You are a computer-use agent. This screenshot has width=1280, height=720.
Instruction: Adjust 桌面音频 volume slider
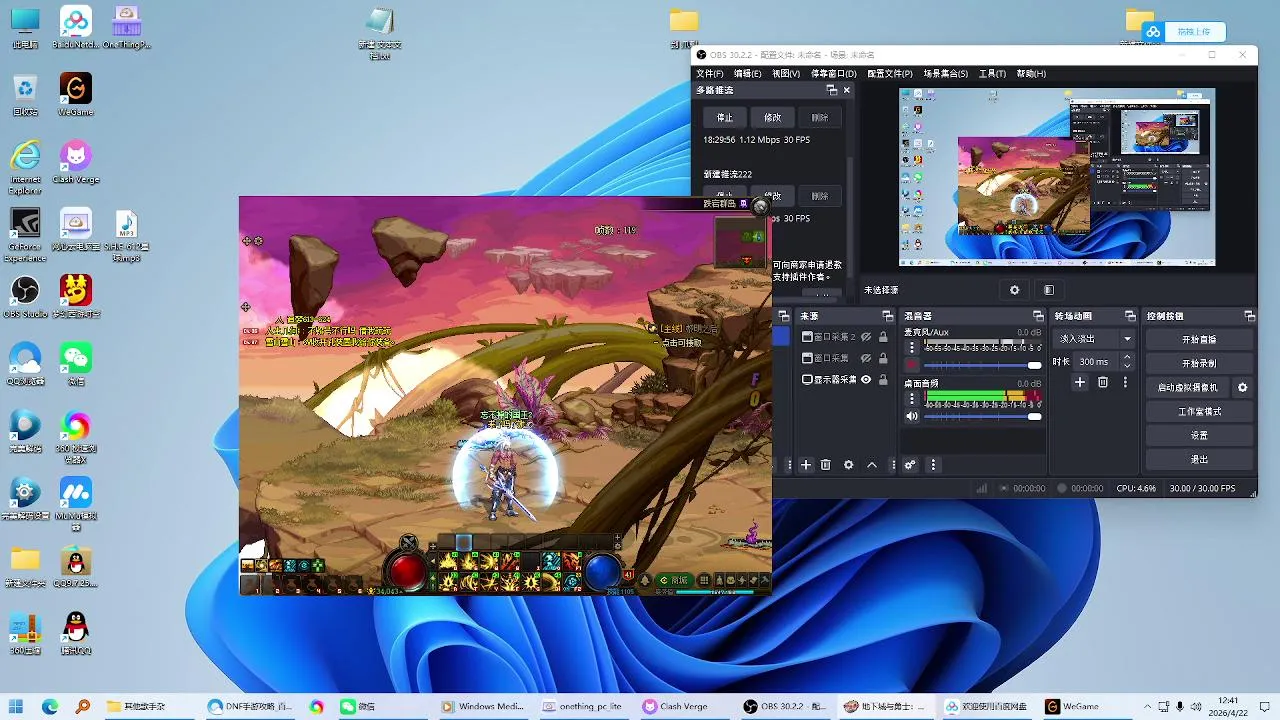pos(983,416)
